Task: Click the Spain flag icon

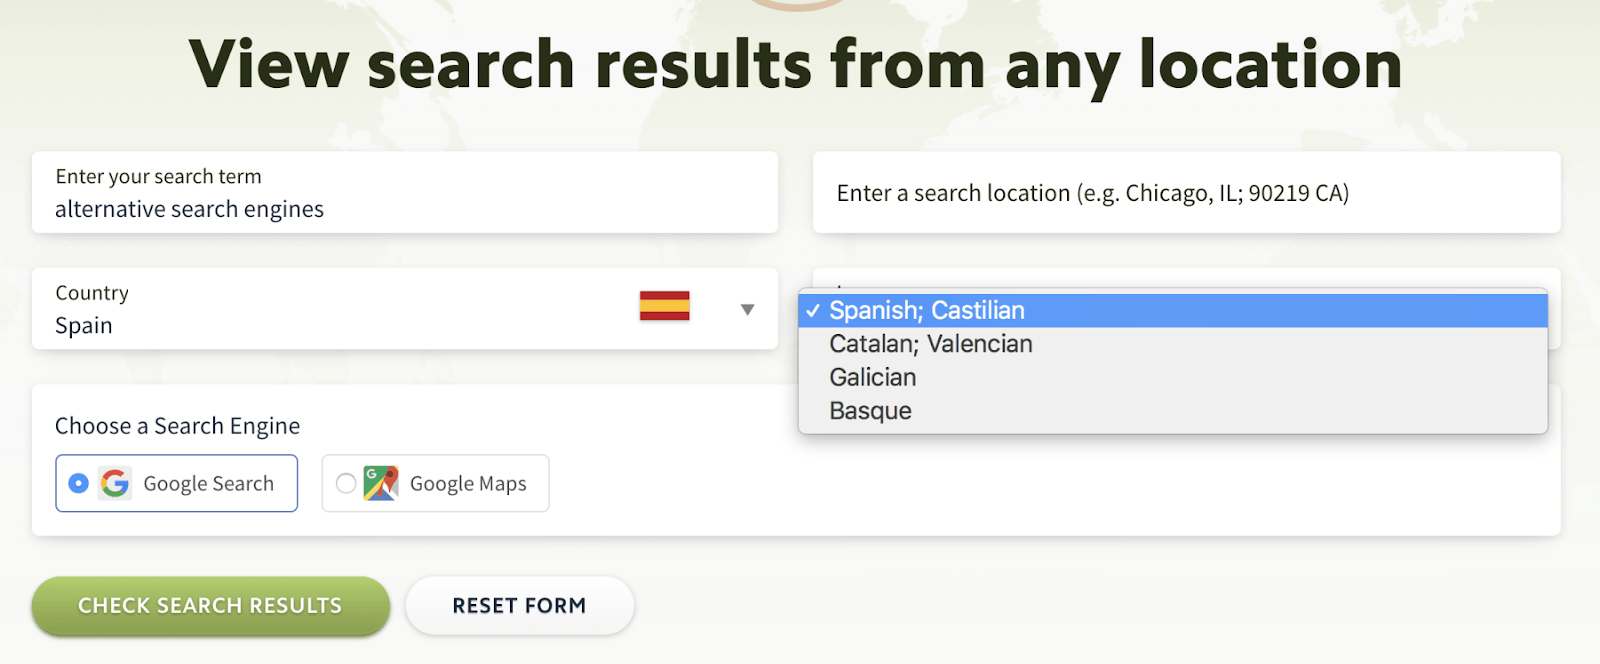Action: click(666, 307)
